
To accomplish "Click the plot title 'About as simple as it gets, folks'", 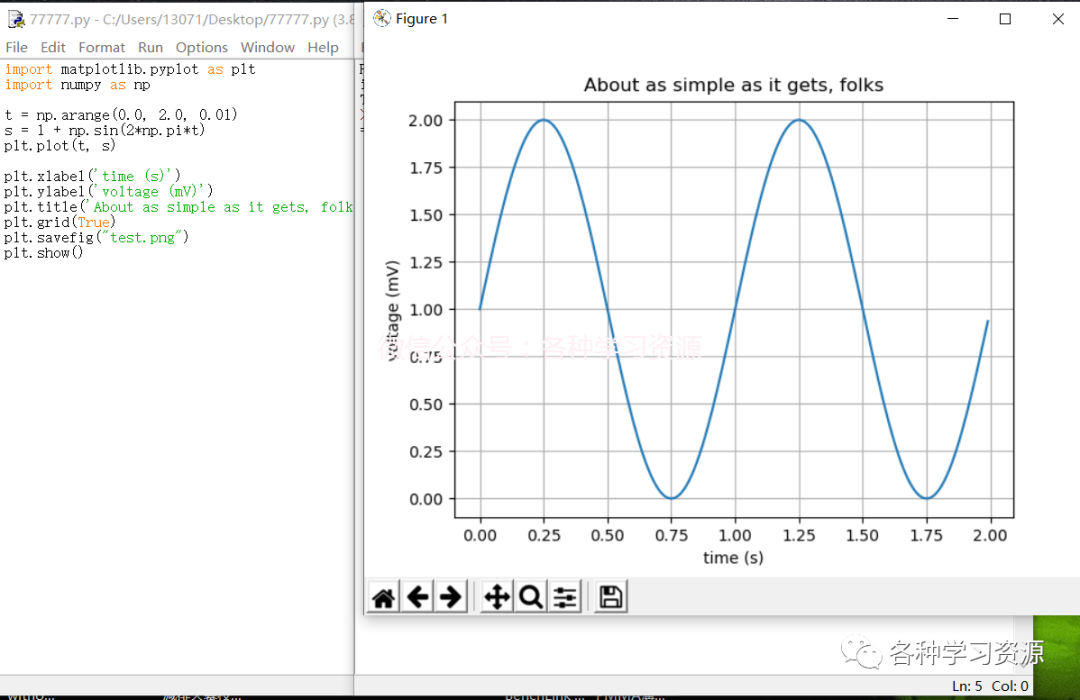I will [734, 85].
